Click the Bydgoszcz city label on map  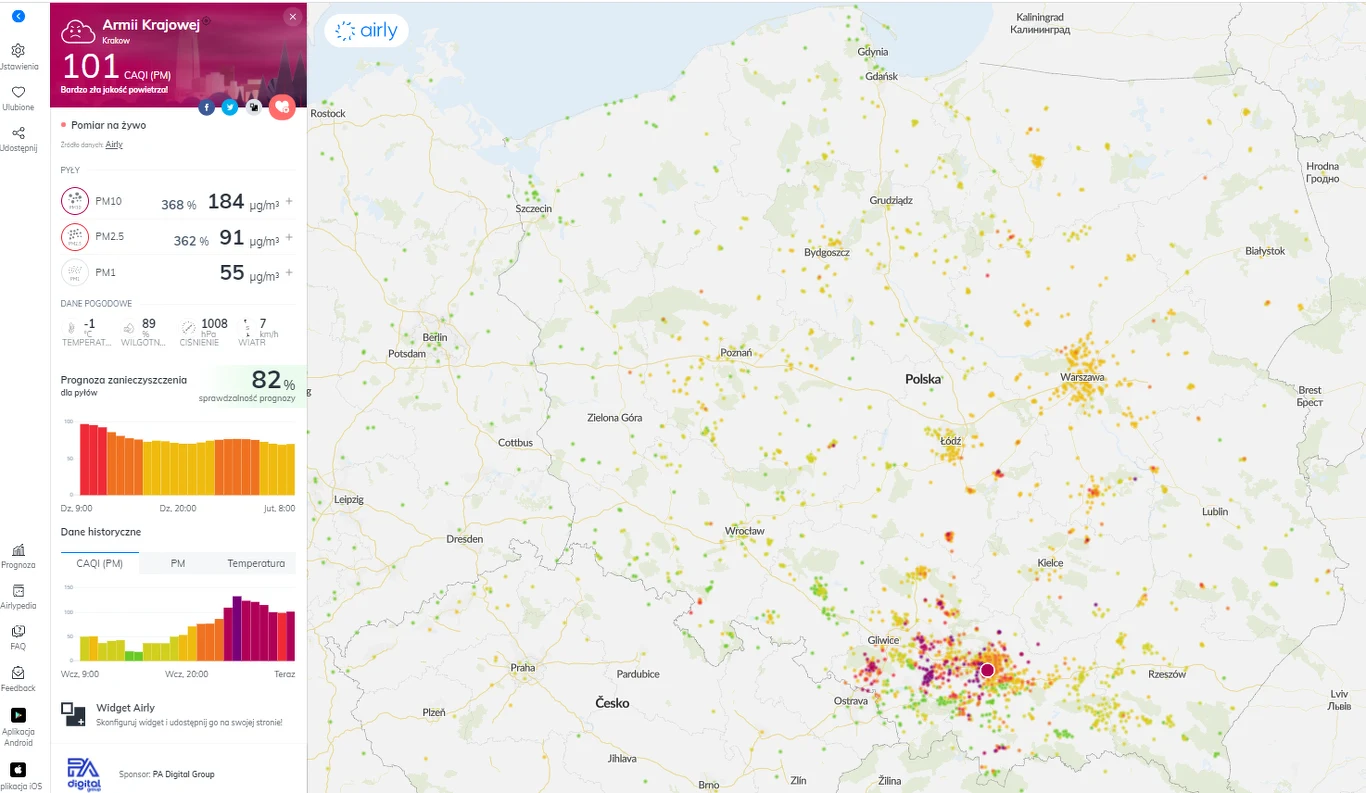tap(827, 252)
